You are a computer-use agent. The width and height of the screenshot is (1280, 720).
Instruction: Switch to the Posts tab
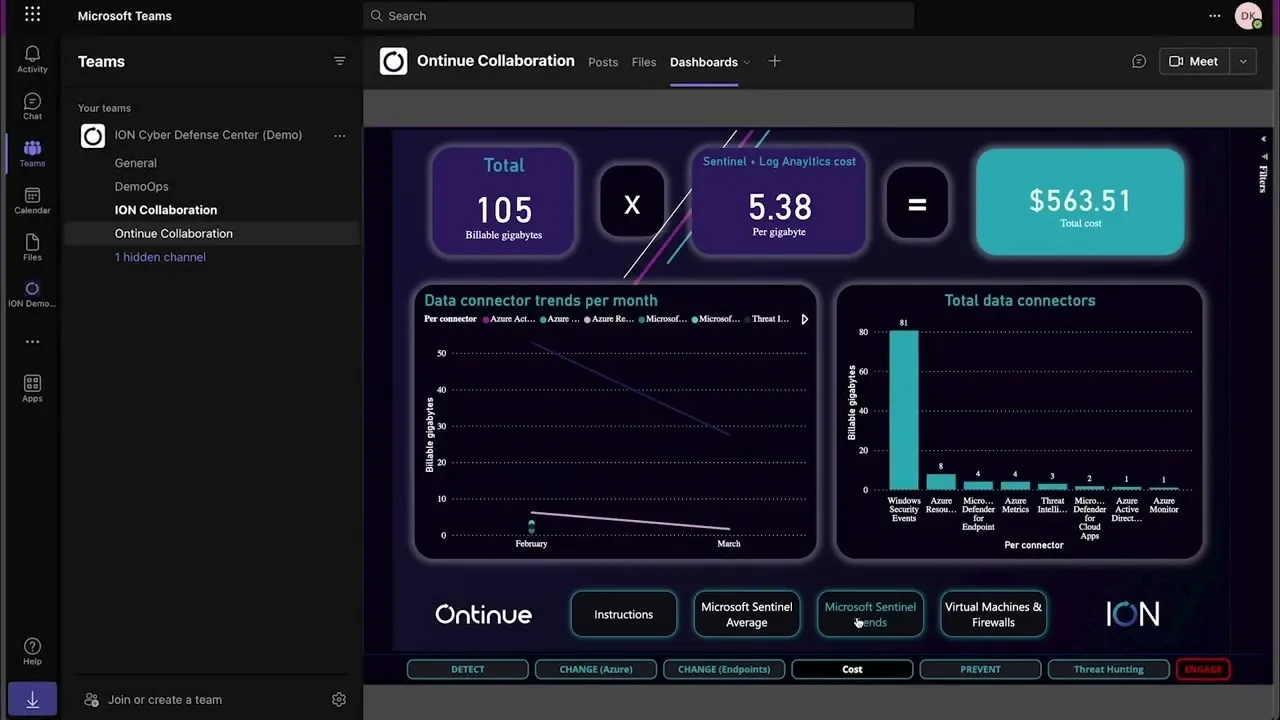click(603, 62)
